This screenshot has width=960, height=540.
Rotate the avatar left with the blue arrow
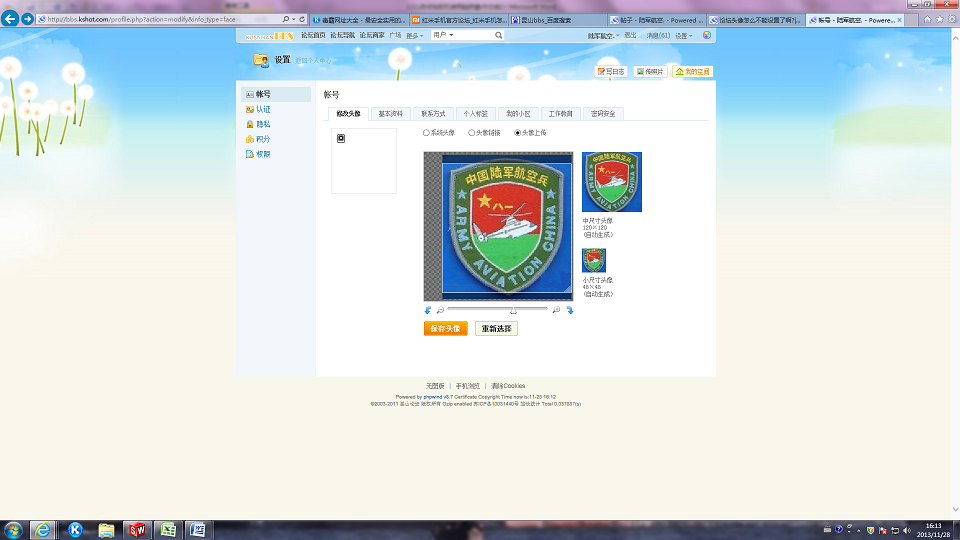pos(428,310)
